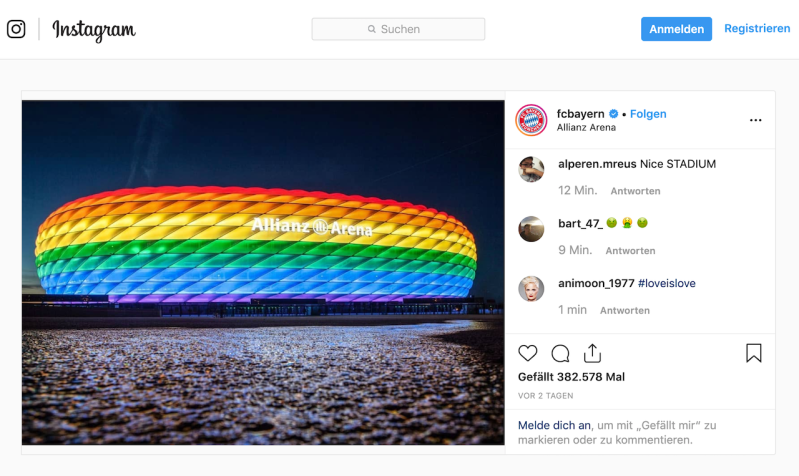Open the Allianz Arena location link

click(x=586, y=128)
